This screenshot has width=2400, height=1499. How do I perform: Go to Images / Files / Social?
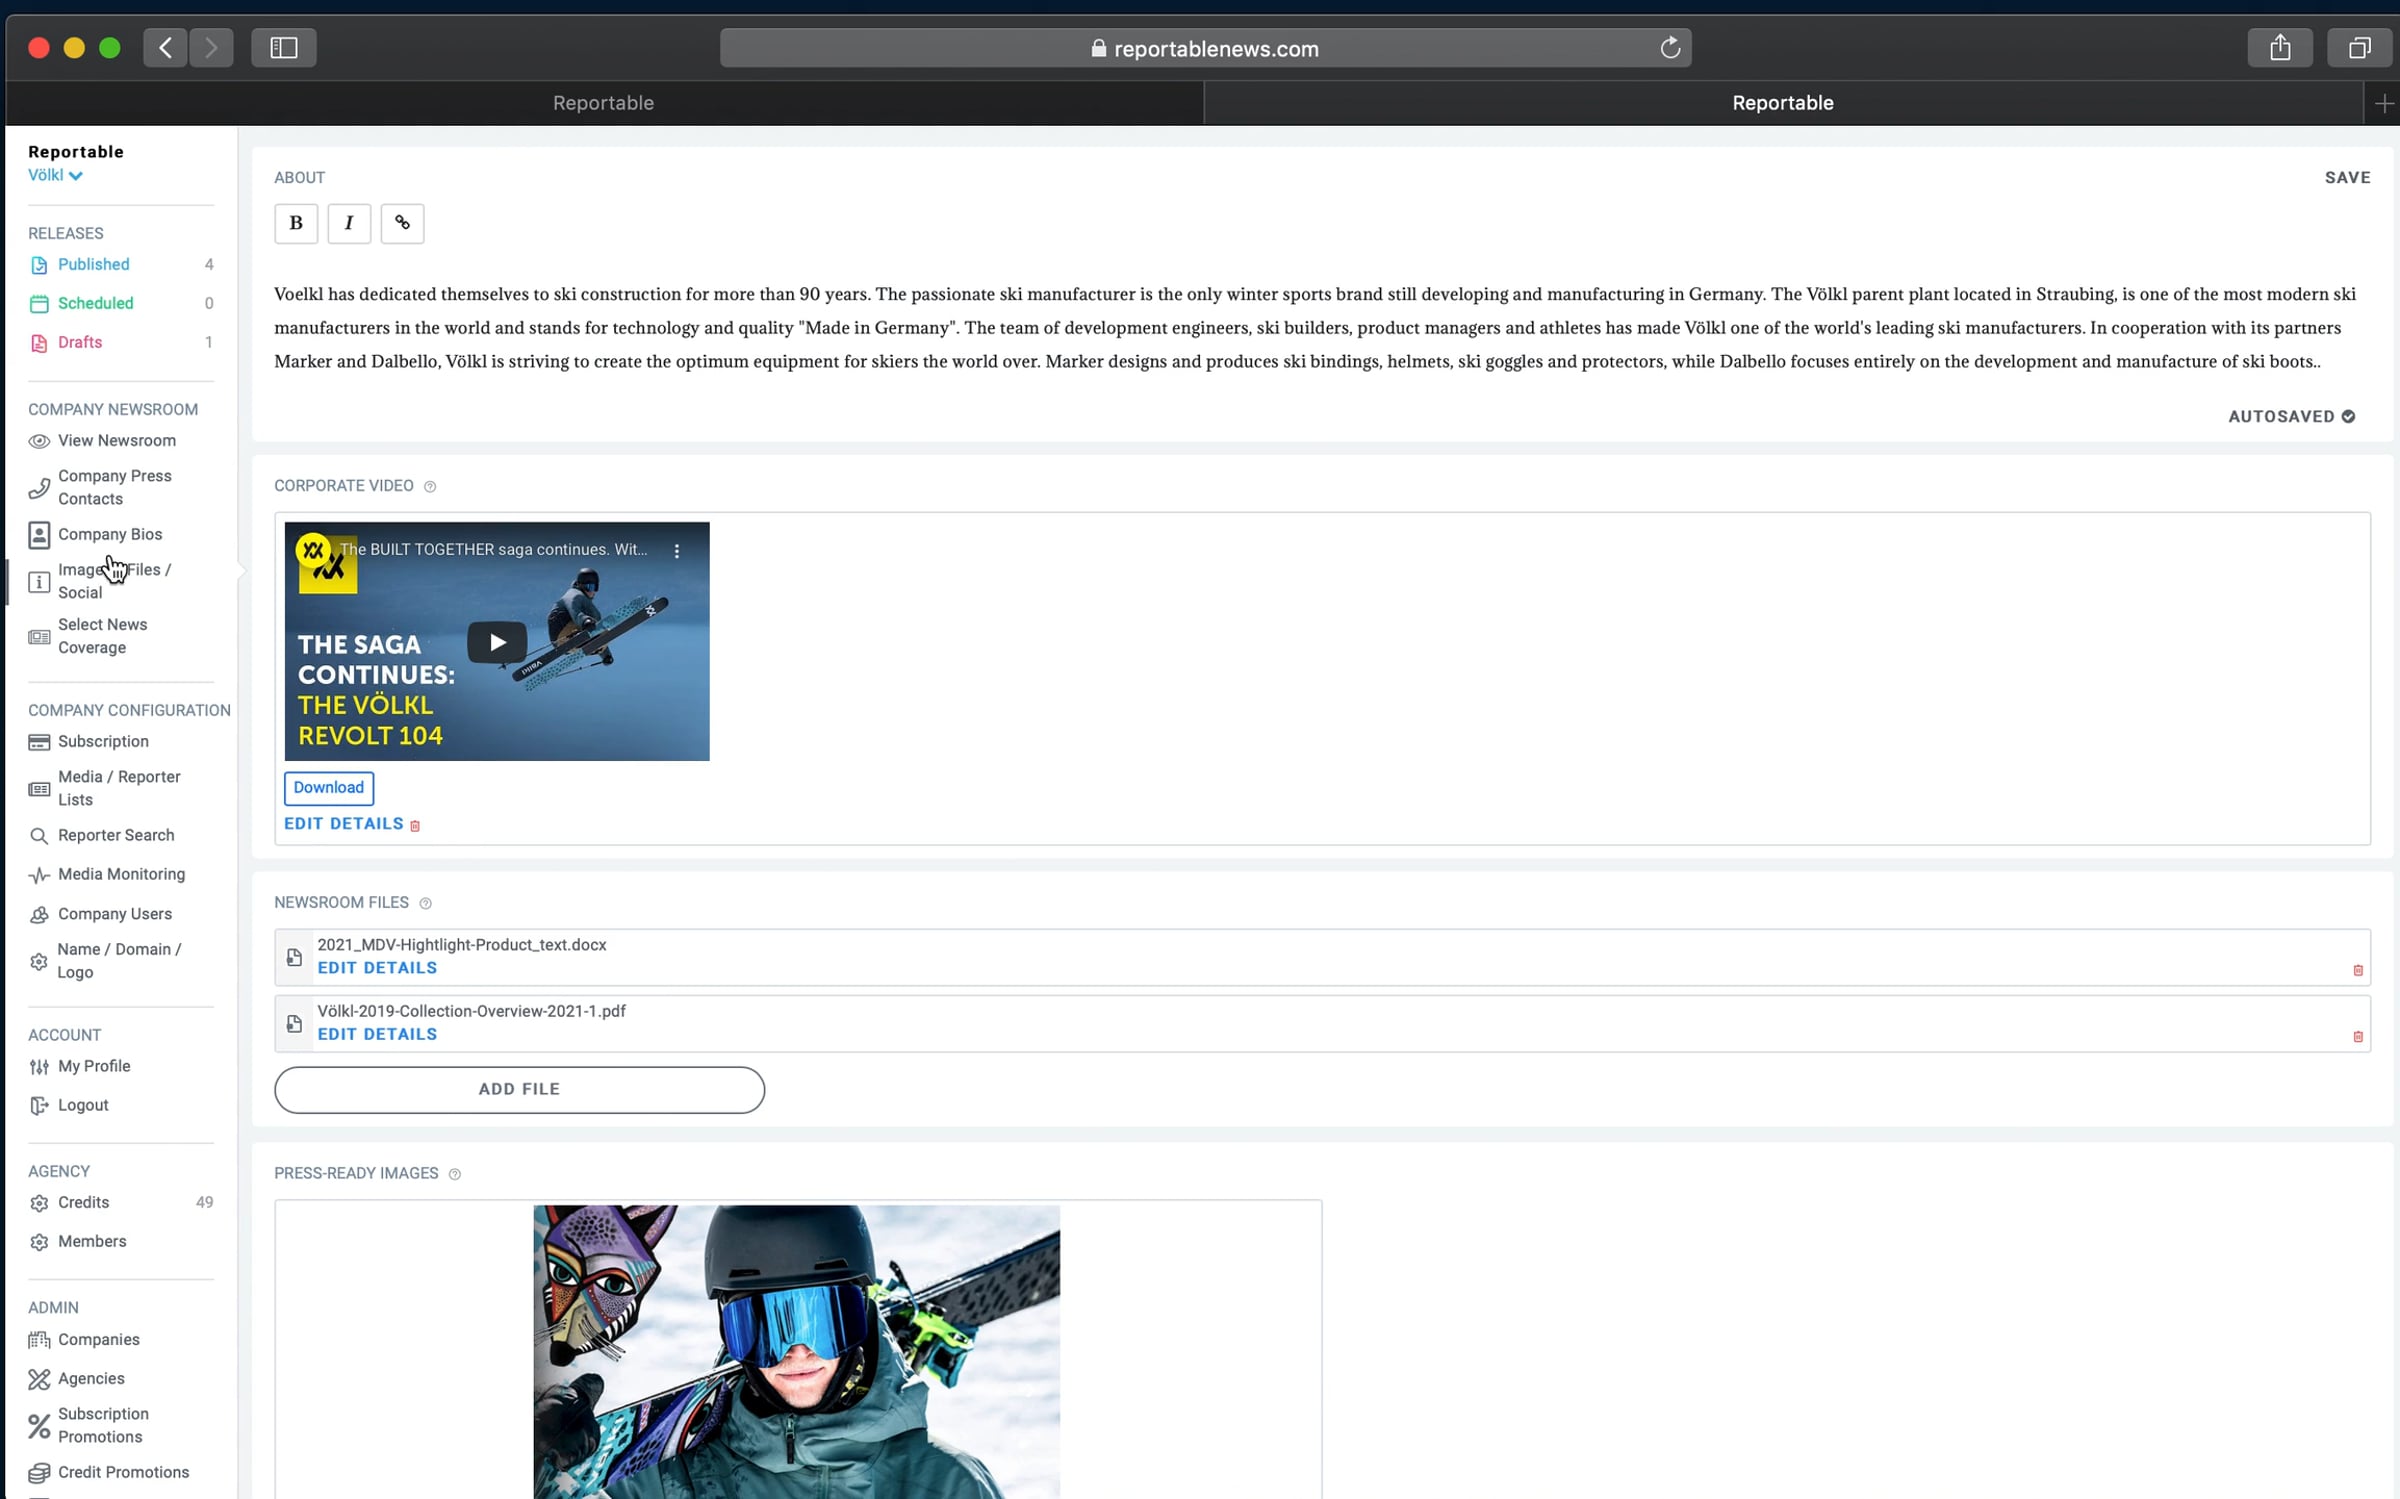(x=114, y=582)
